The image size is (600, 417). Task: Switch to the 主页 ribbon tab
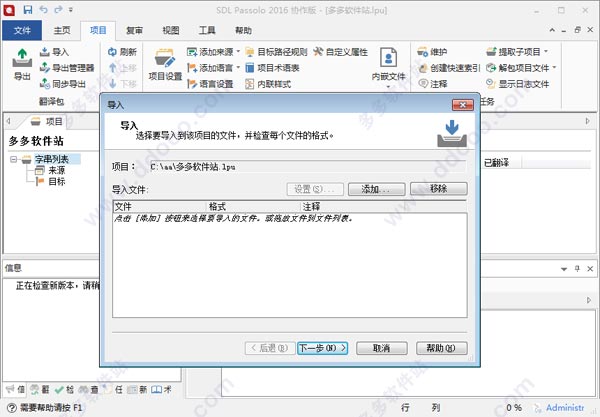coord(62,30)
